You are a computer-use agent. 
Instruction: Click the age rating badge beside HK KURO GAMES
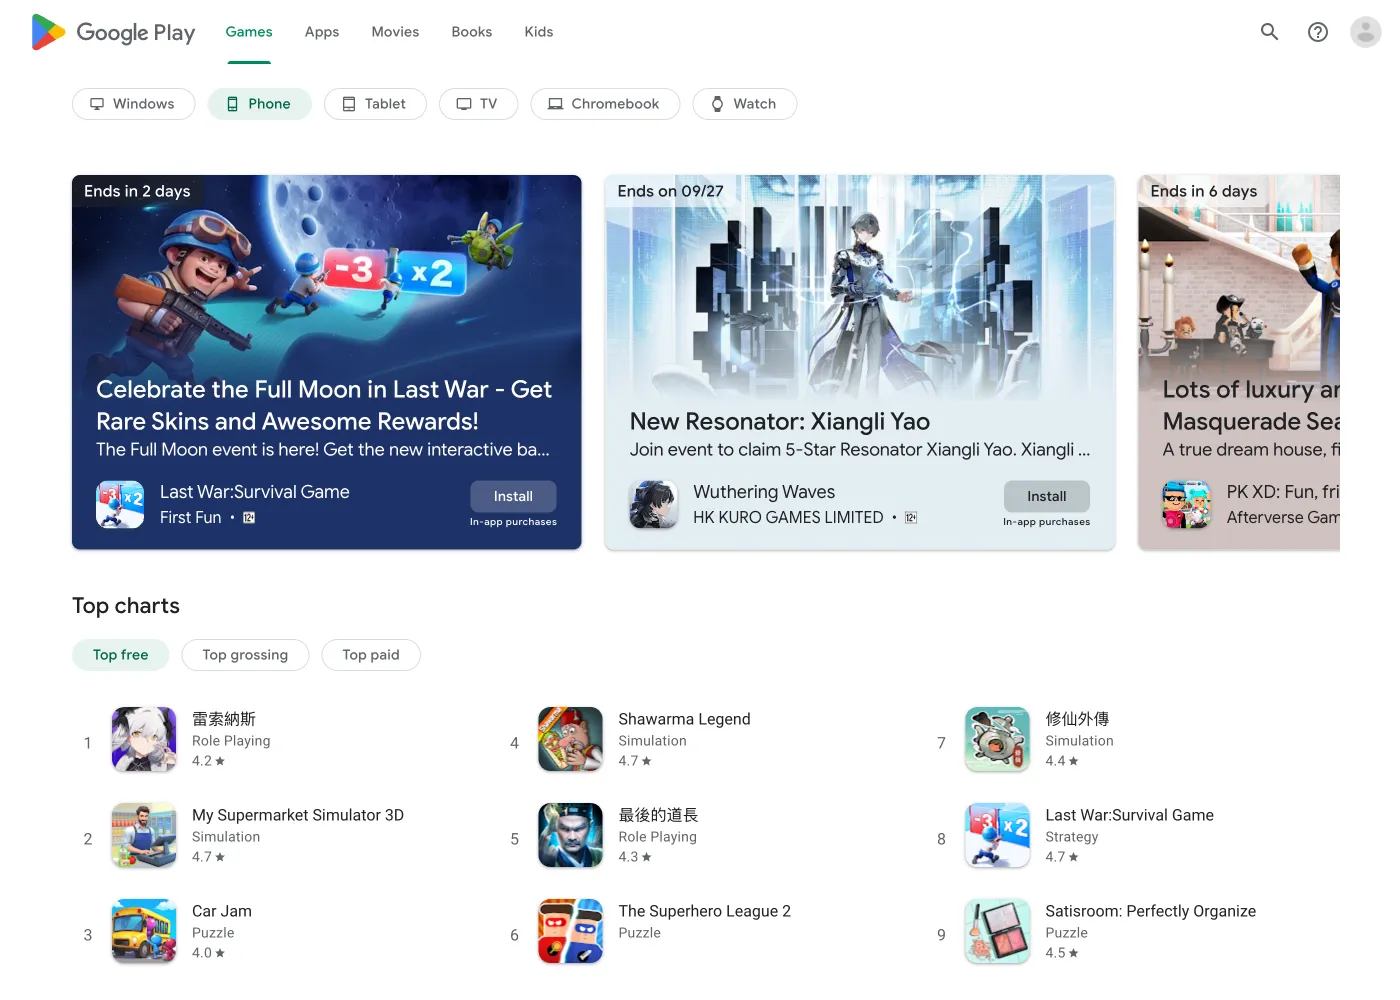coord(911,517)
